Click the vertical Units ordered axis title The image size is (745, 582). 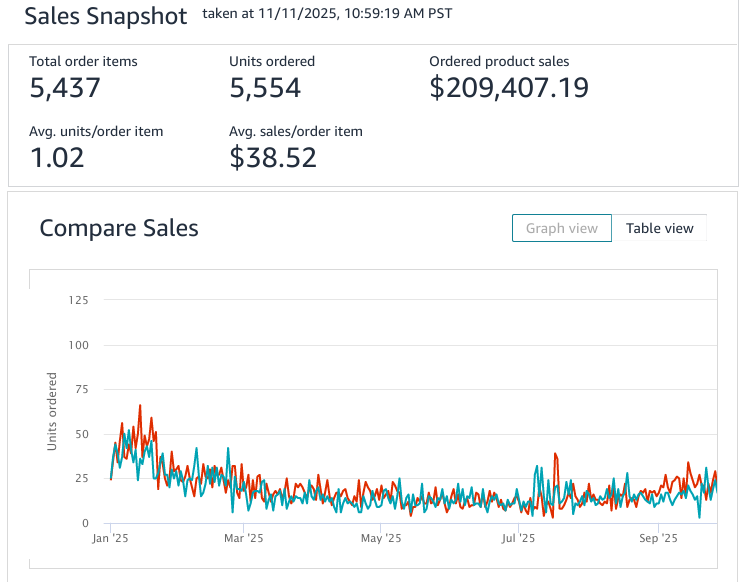[x=52, y=411]
